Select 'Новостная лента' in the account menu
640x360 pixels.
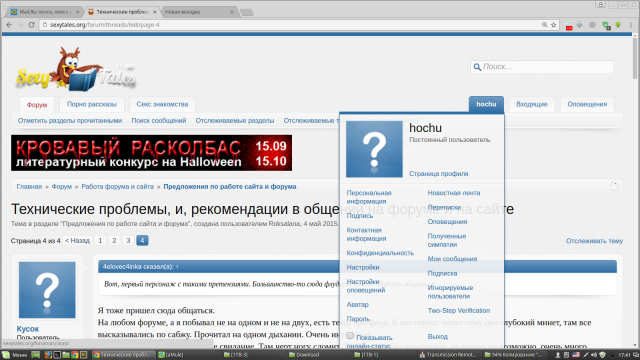(x=454, y=193)
